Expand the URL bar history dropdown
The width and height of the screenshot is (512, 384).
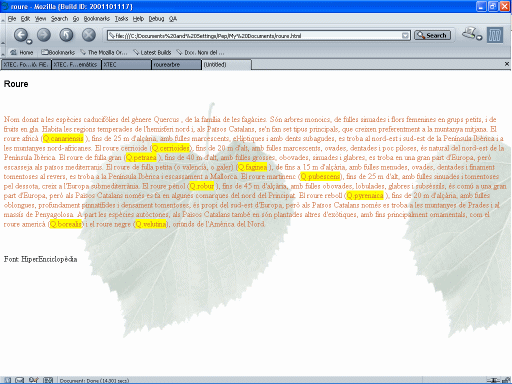(405, 35)
